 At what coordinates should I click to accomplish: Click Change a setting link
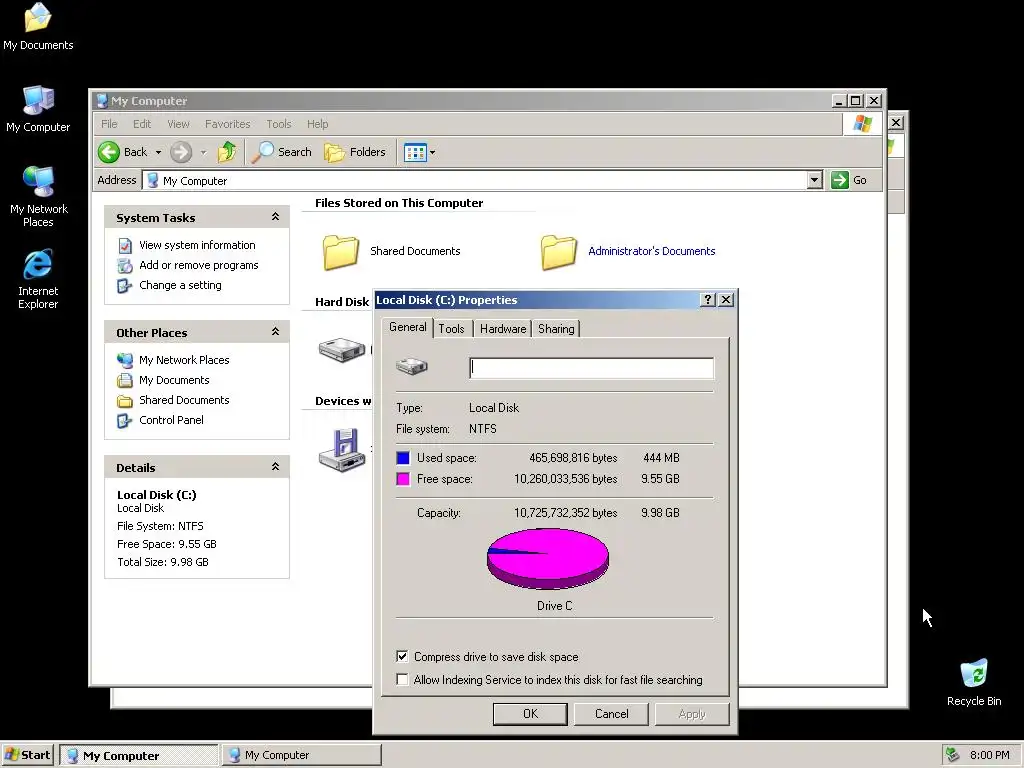point(180,285)
